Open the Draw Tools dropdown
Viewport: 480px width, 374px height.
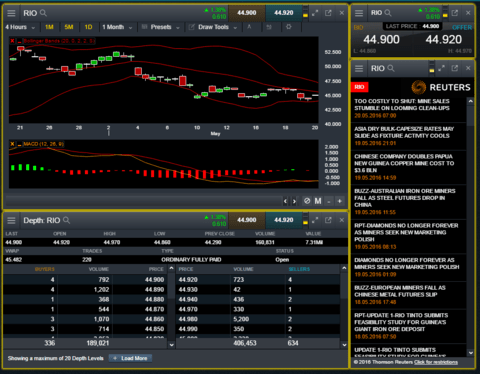click(x=213, y=27)
